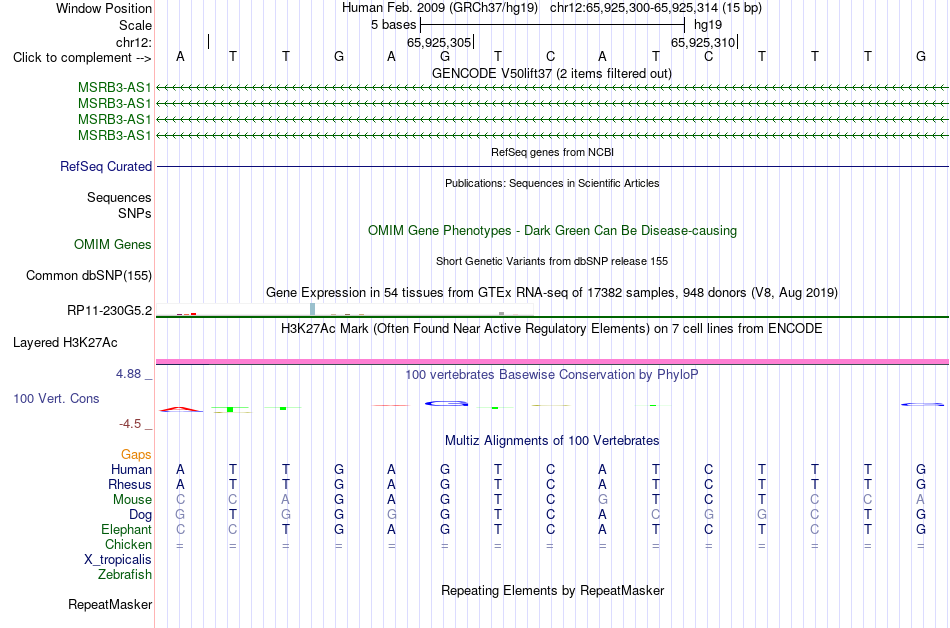Screen dimensions: 950x628
Task: Click the 'RefSeq genes from NCBI' title
Action: tap(552, 152)
